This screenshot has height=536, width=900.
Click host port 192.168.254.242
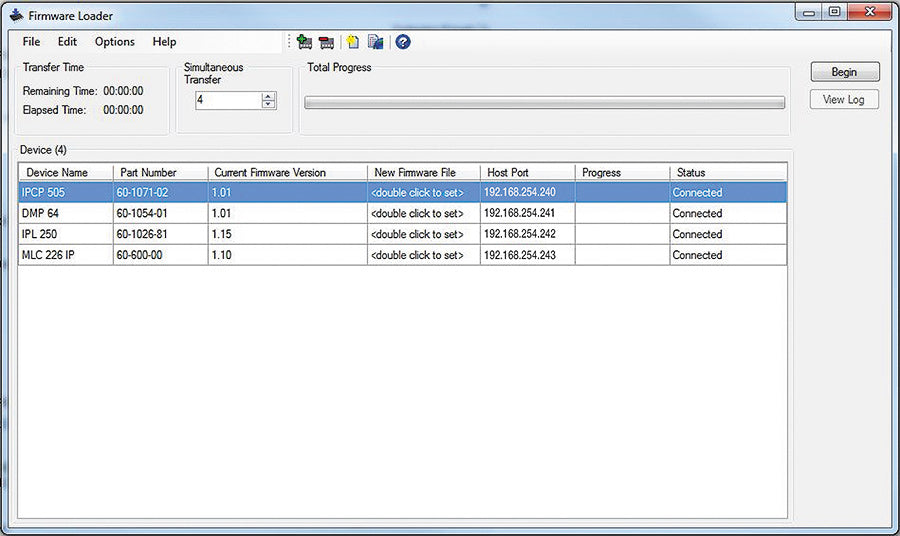coord(519,234)
